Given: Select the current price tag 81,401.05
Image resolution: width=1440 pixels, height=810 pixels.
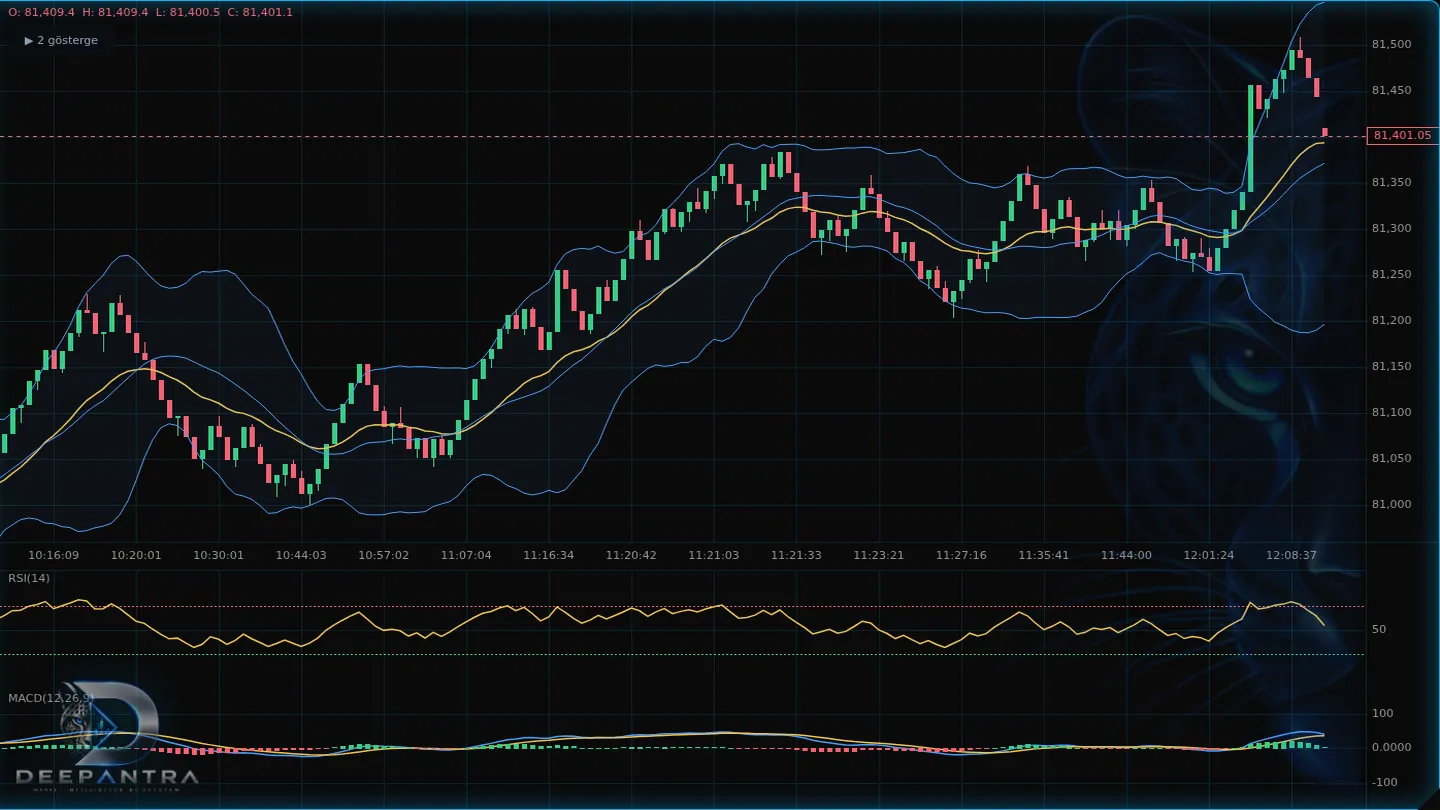Looking at the screenshot, I should [1402, 135].
